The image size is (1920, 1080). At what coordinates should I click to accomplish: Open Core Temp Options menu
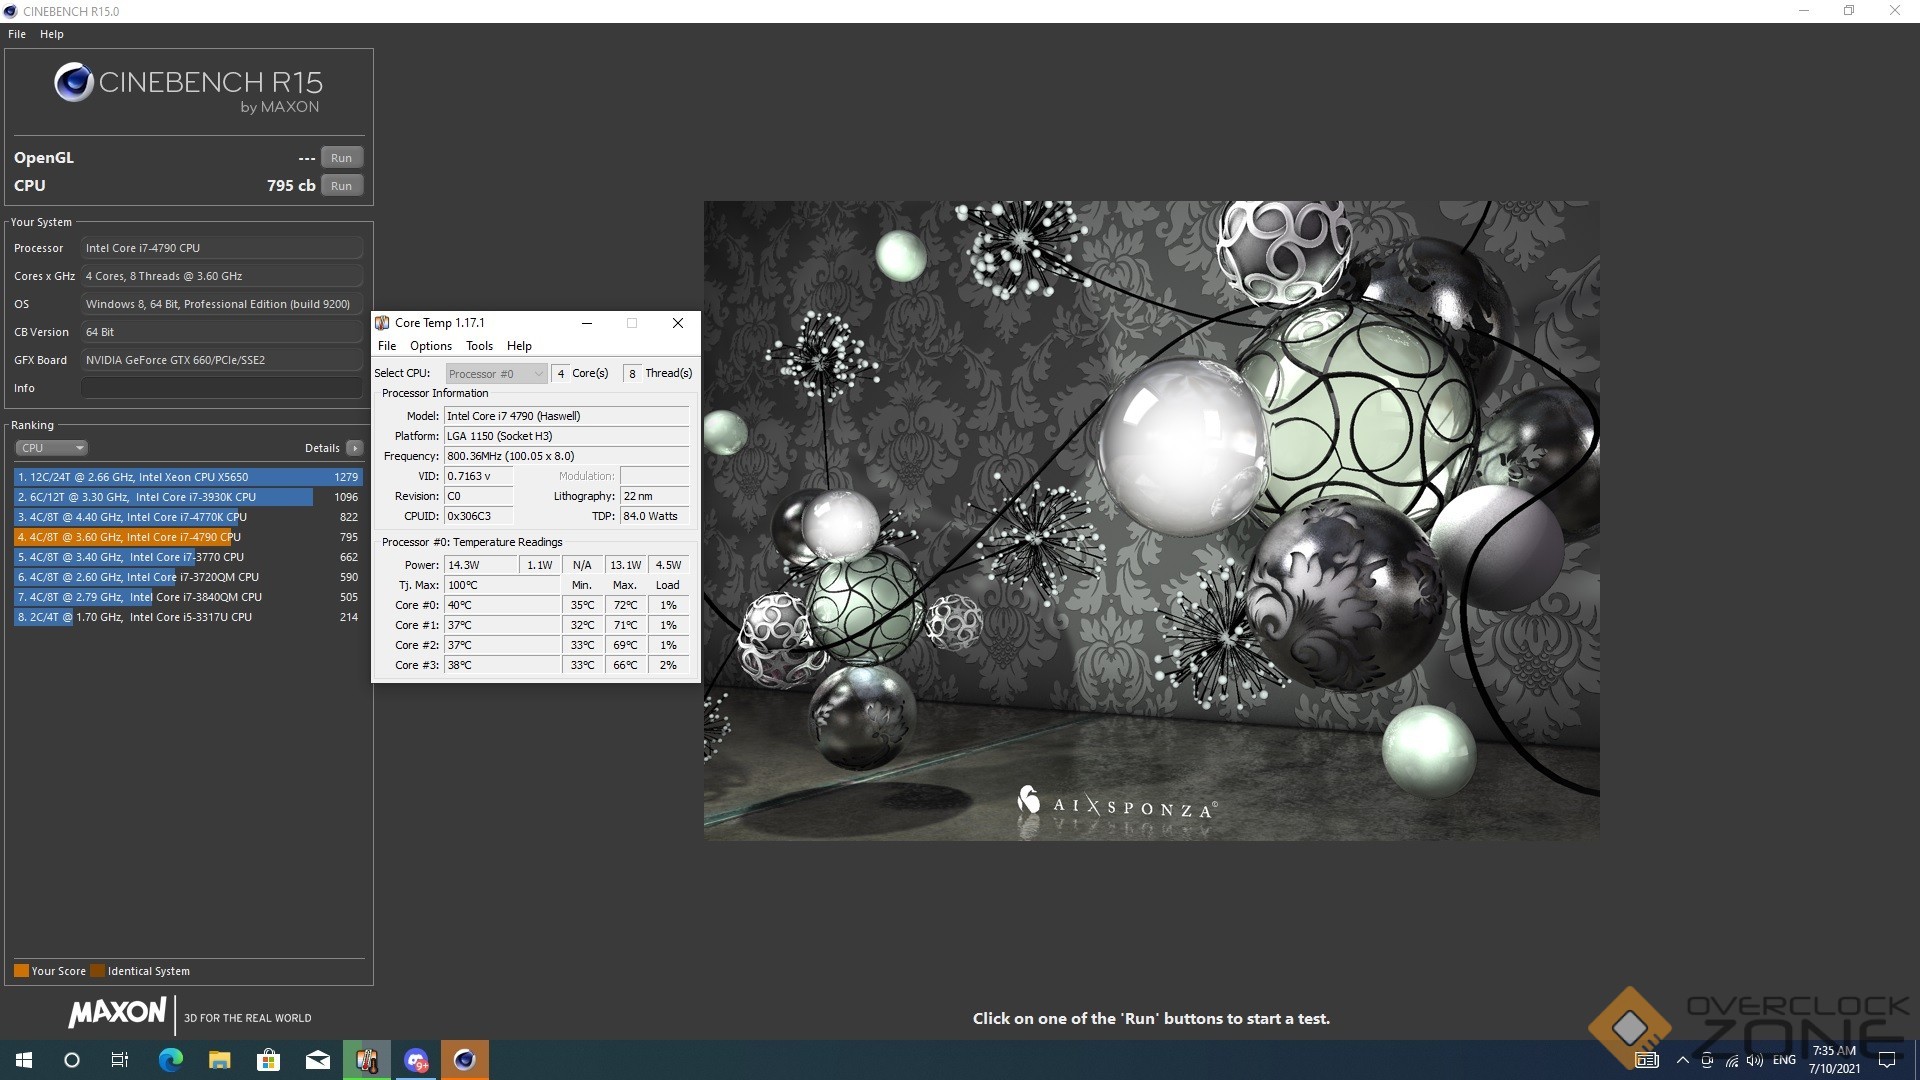click(x=430, y=346)
